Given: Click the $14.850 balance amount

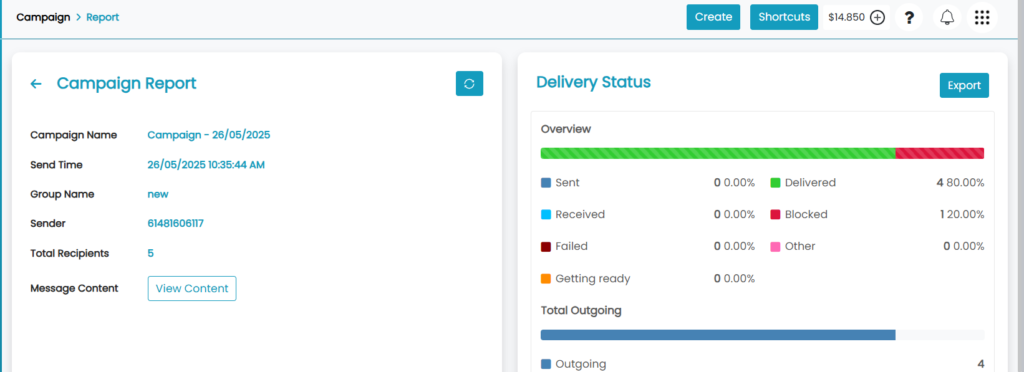Looking at the screenshot, I should [846, 18].
